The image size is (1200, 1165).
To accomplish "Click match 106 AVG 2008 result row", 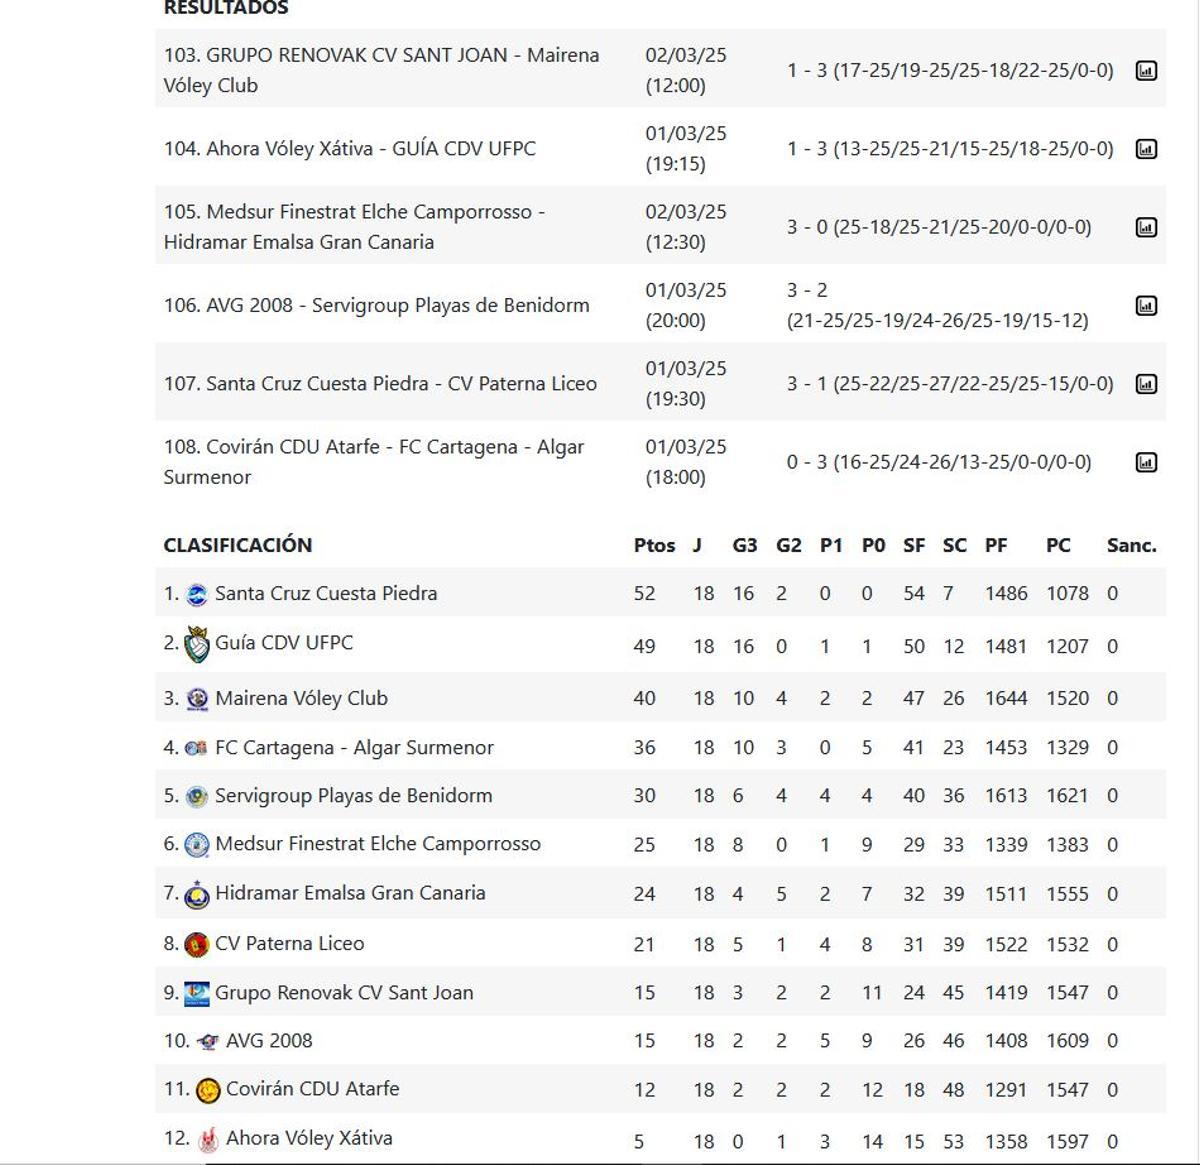I will 376,305.
